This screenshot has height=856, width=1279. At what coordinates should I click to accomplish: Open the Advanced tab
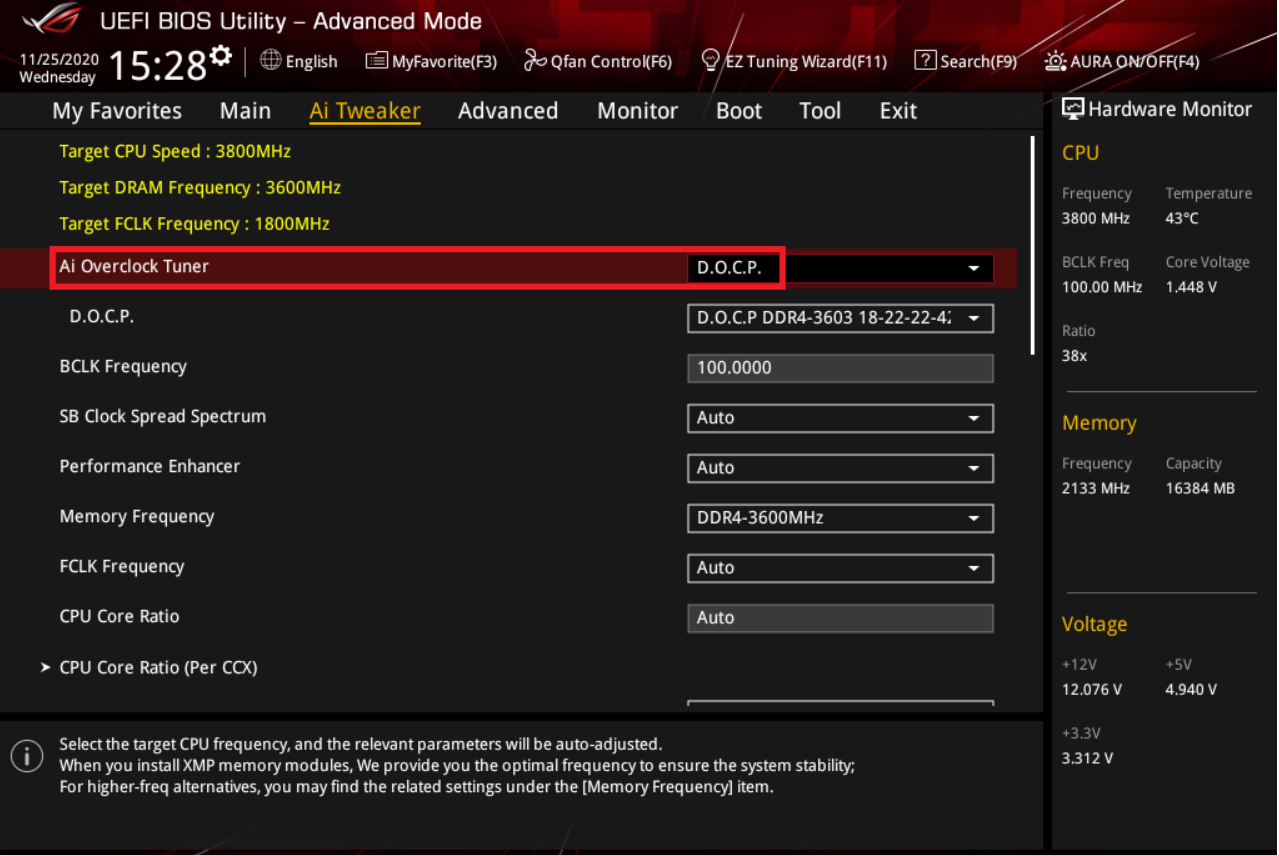coord(508,111)
